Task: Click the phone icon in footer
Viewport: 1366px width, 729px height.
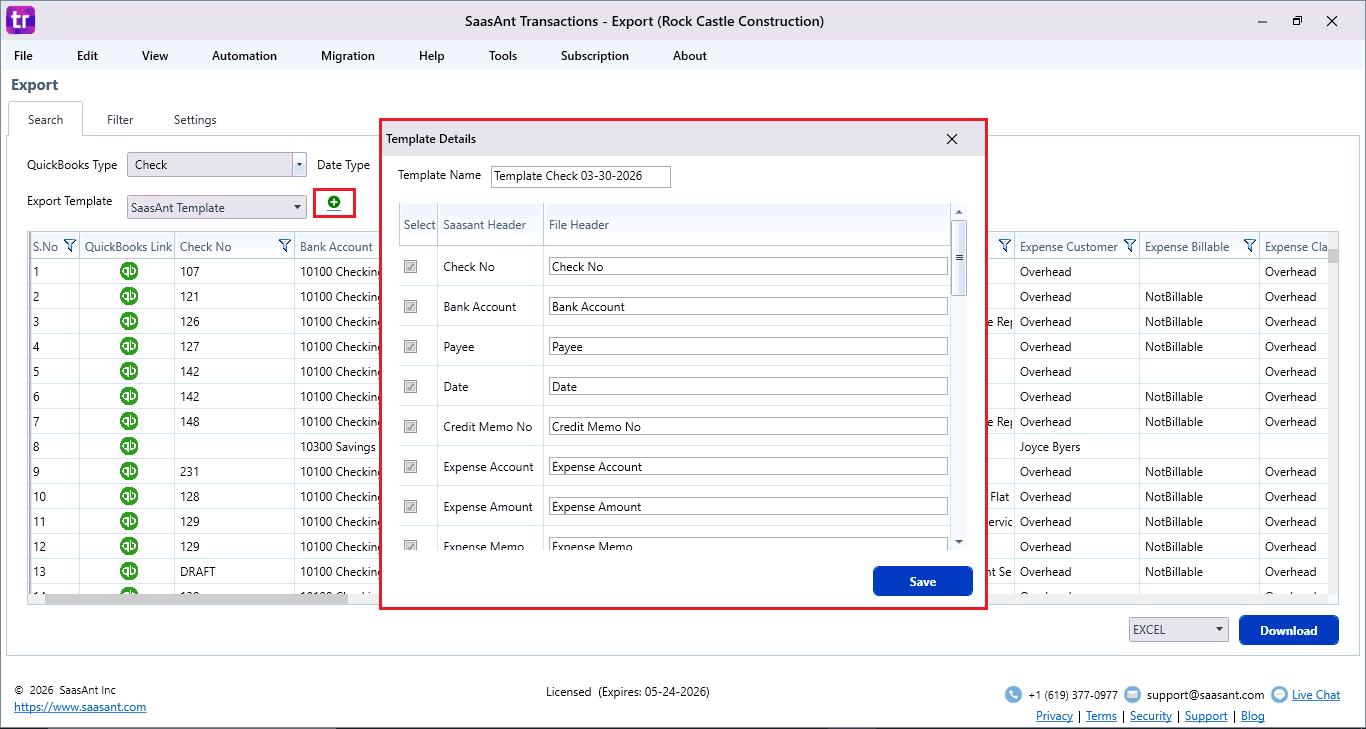Action: 1013,695
